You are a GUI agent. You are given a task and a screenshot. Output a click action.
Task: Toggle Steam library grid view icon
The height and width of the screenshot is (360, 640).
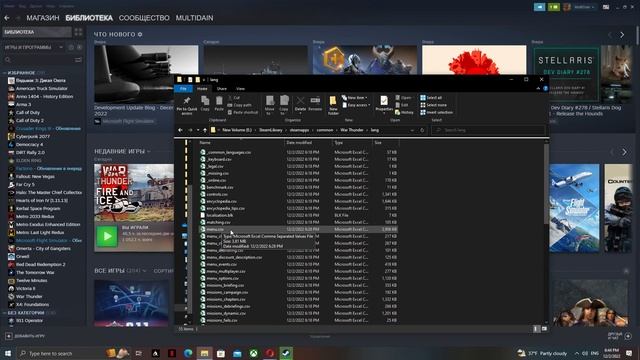tap(78, 32)
